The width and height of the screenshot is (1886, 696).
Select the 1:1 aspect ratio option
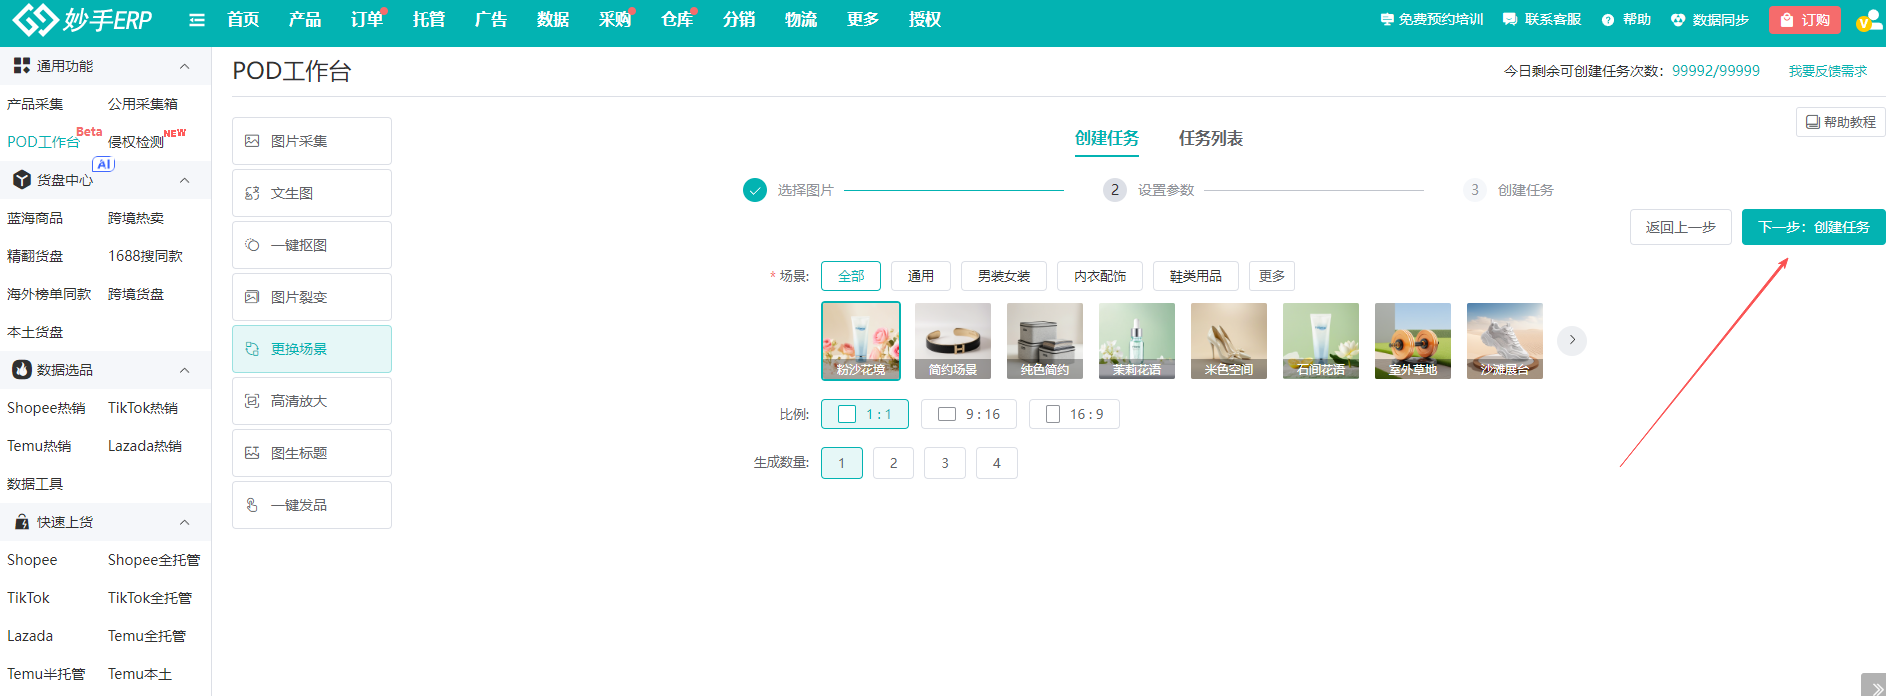coord(864,414)
